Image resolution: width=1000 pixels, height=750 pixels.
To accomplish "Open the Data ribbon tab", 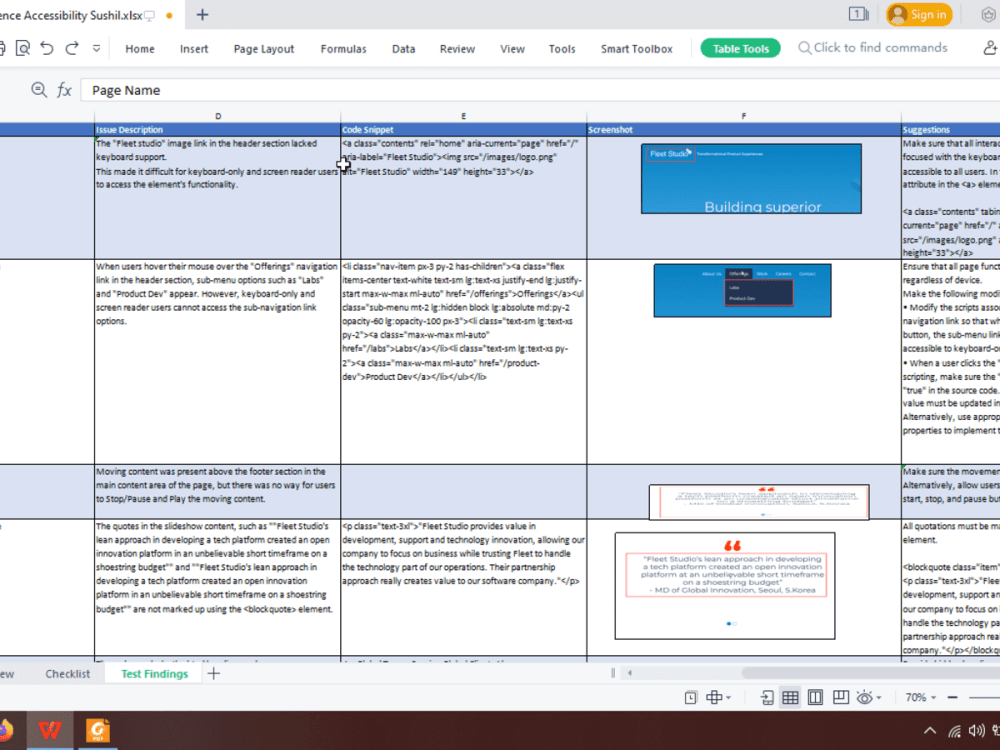I will coord(403,49).
